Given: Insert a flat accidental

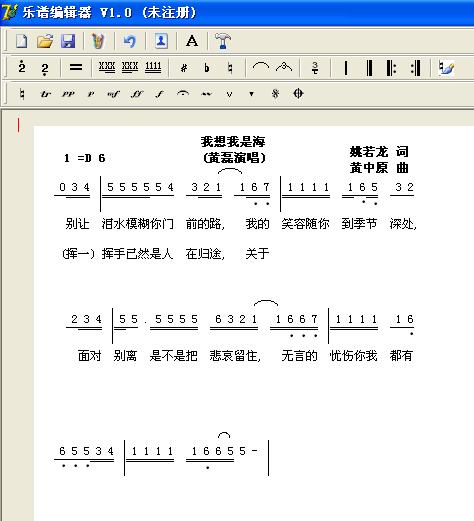Looking at the screenshot, I should tap(207, 68).
